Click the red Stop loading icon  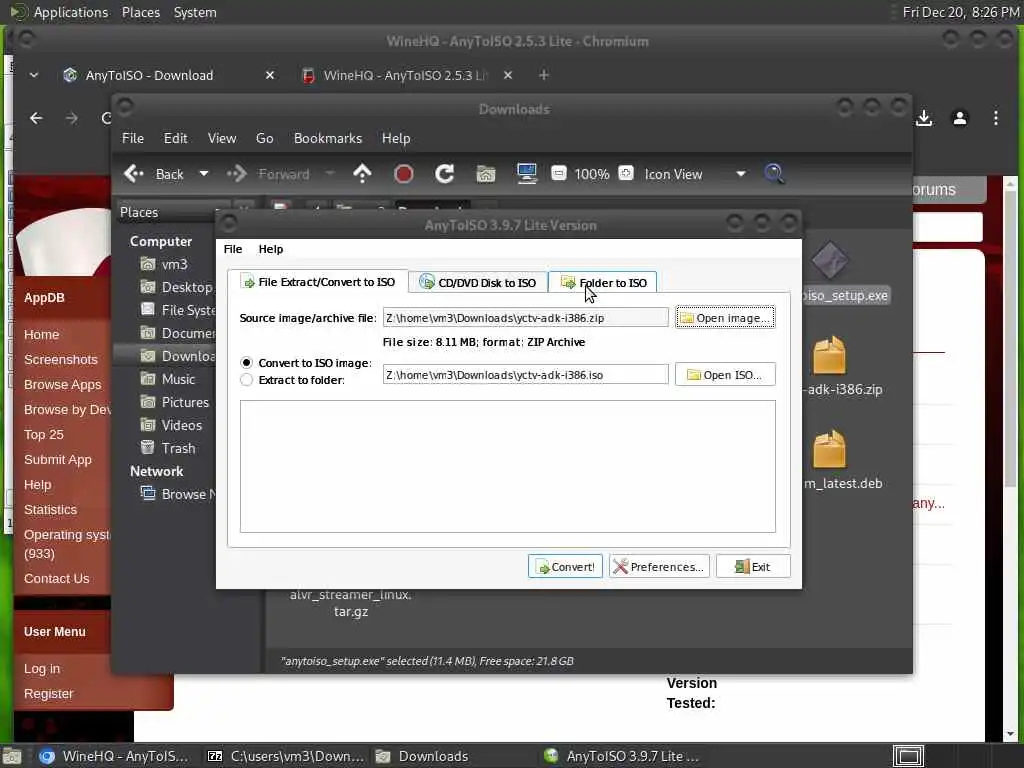[x=404, y=174]
